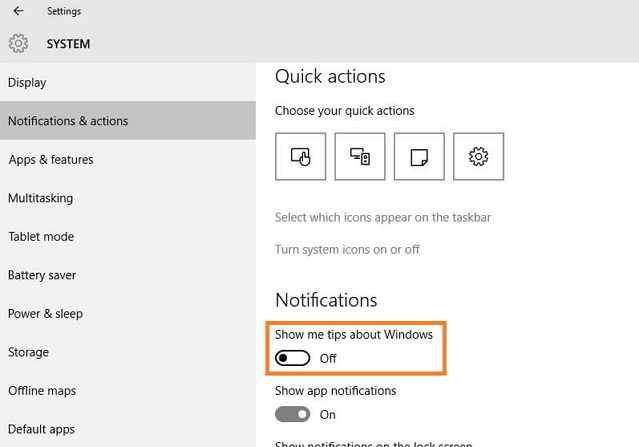
Task: Turn off Show app notifications toggle
Action: (293, 414)
